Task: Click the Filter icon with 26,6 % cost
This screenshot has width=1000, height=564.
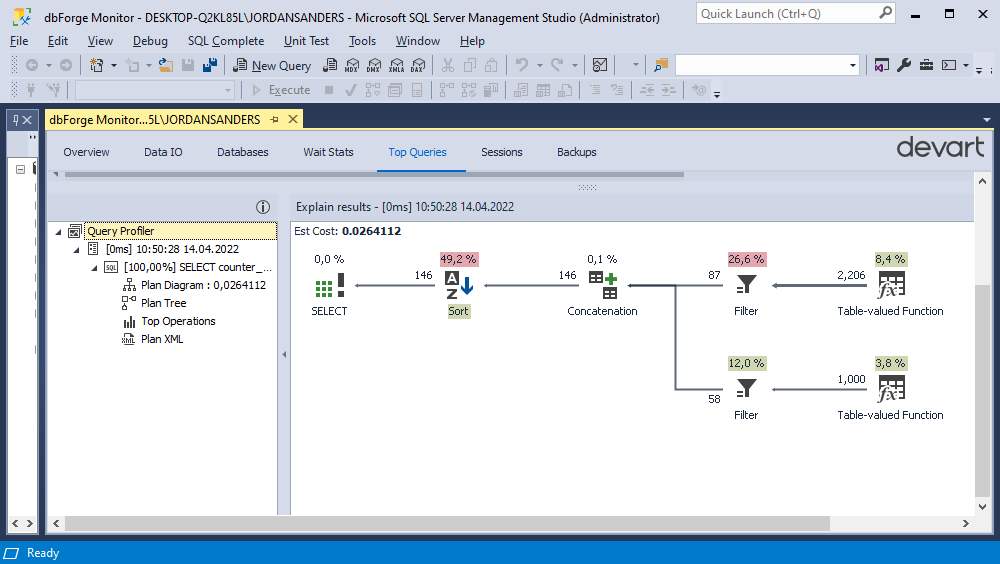Action: coord(746,285)
